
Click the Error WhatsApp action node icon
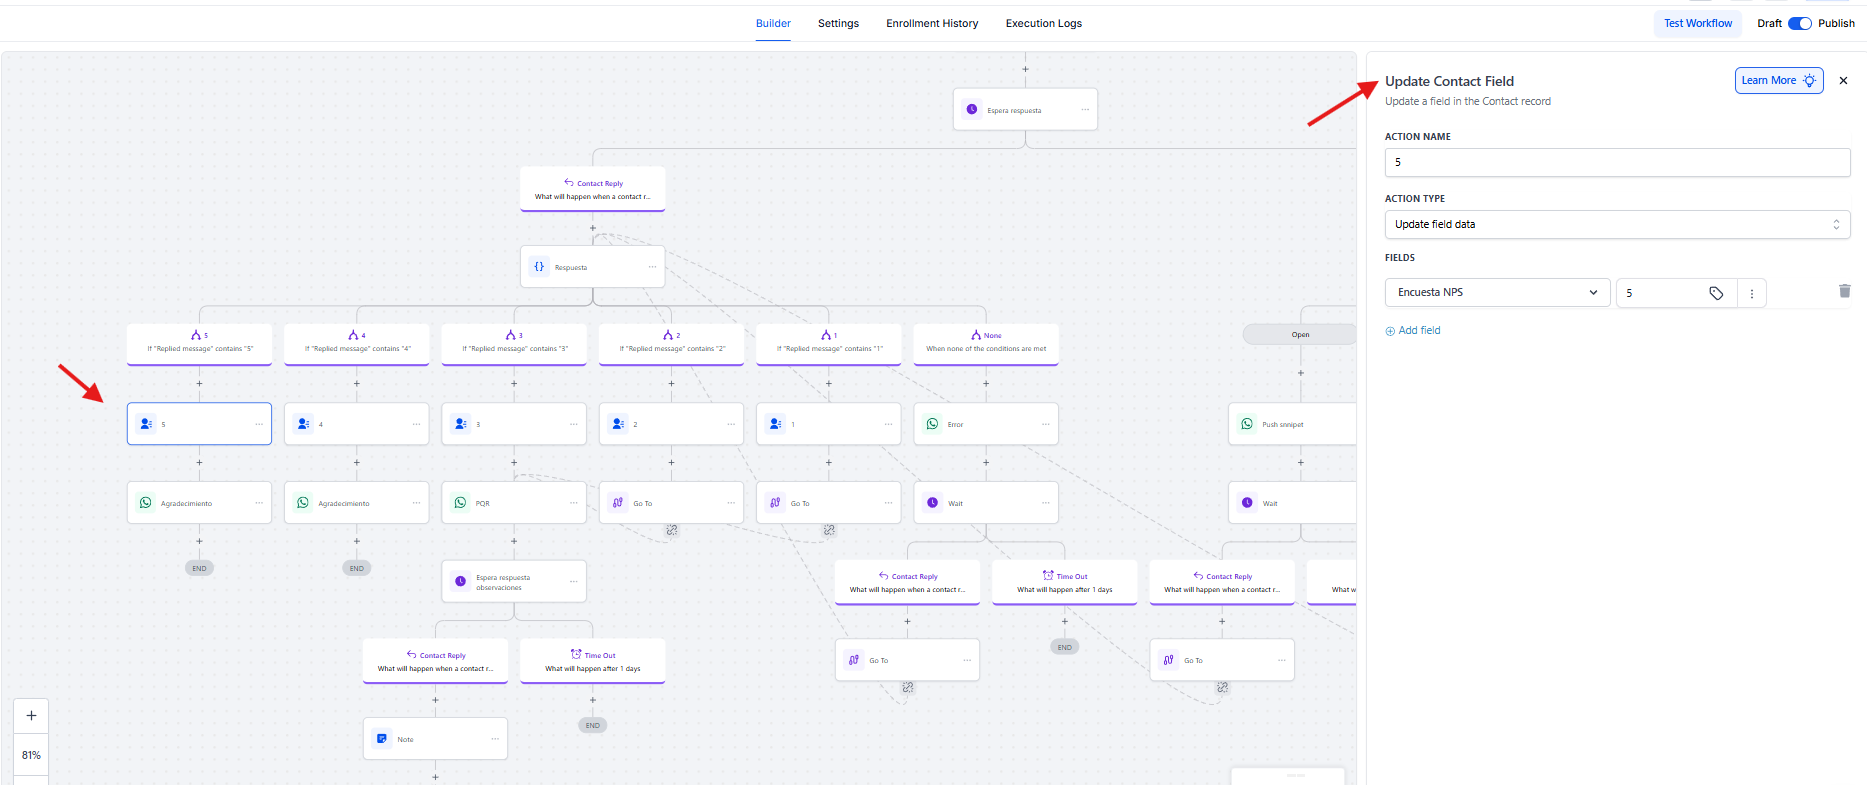[932, 424]
